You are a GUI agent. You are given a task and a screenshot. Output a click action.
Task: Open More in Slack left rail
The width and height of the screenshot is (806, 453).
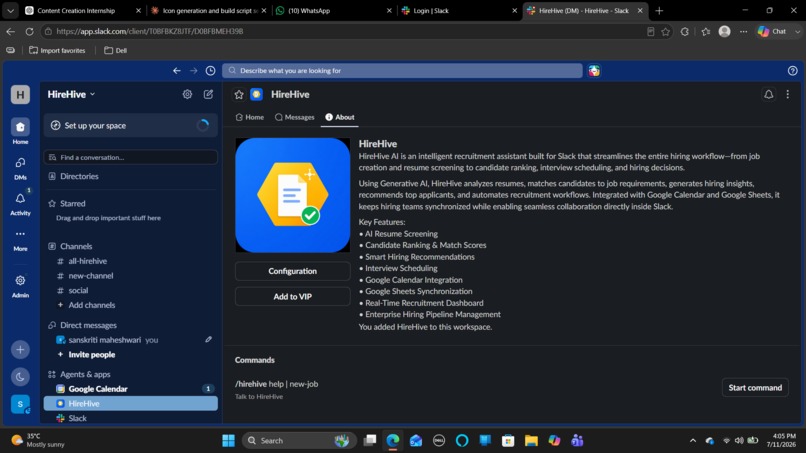click(x=20, y=240)
